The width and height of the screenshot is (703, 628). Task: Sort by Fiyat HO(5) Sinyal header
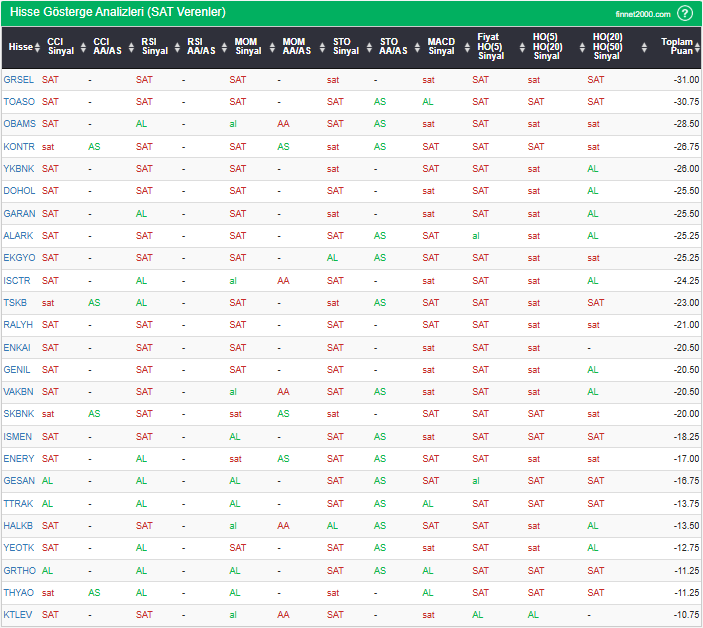click(490, 47)
